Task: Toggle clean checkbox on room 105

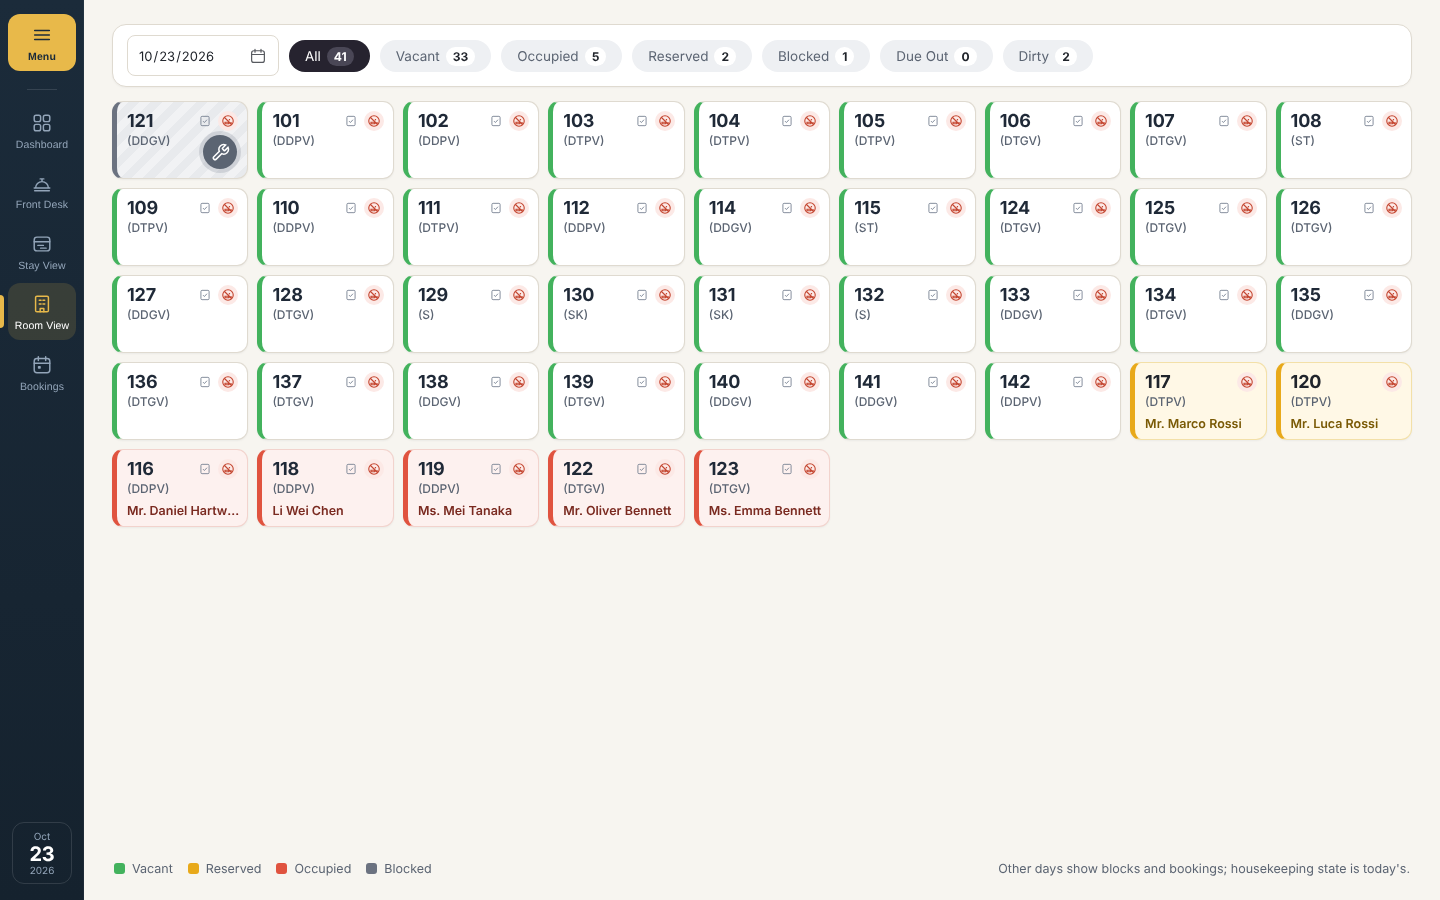Action: 933,121
